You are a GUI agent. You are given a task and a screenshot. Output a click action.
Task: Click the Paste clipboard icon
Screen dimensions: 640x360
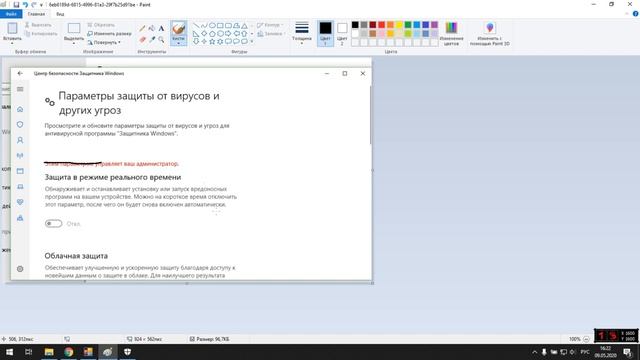point(12,28)
